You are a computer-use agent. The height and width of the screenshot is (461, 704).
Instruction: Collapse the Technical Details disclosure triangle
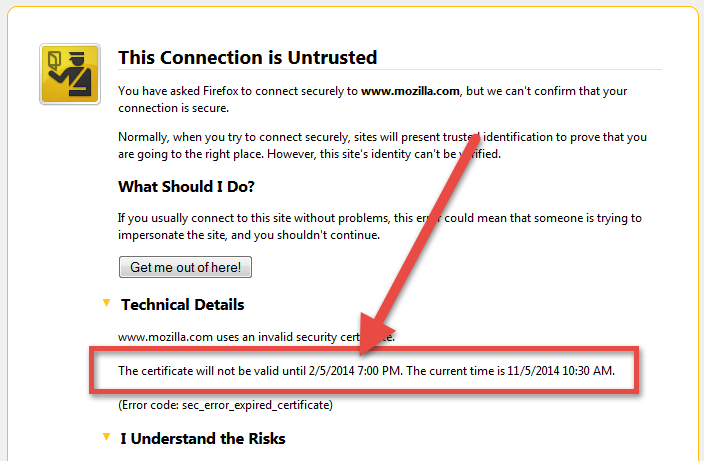click(x=106, y=303)
